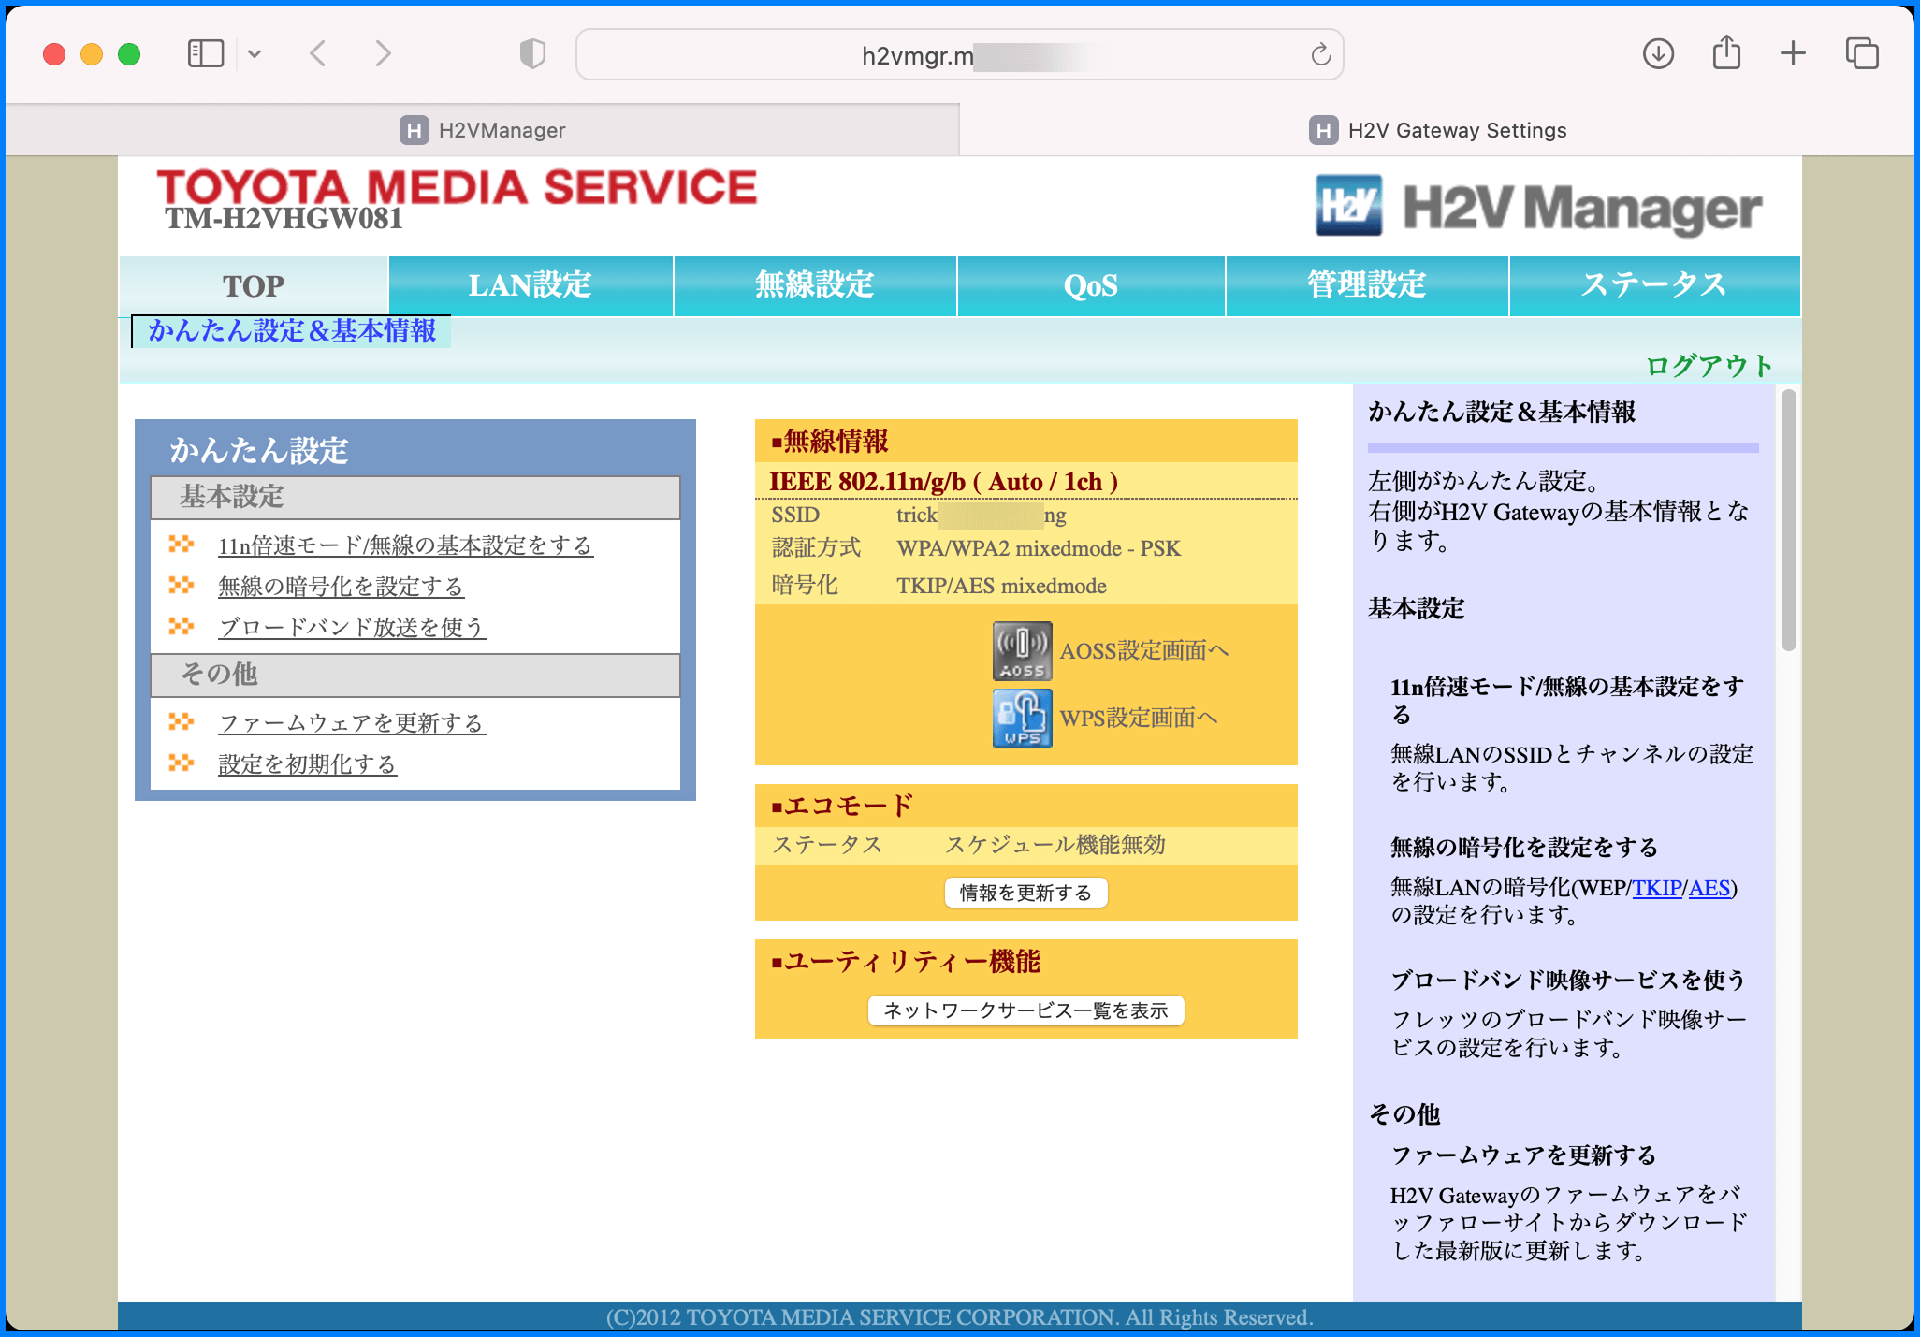Click the IEEE 802.11n/g/b heading text
Screen dimensions: 1920x1337
pyautogui.click(x=943, y=482)
